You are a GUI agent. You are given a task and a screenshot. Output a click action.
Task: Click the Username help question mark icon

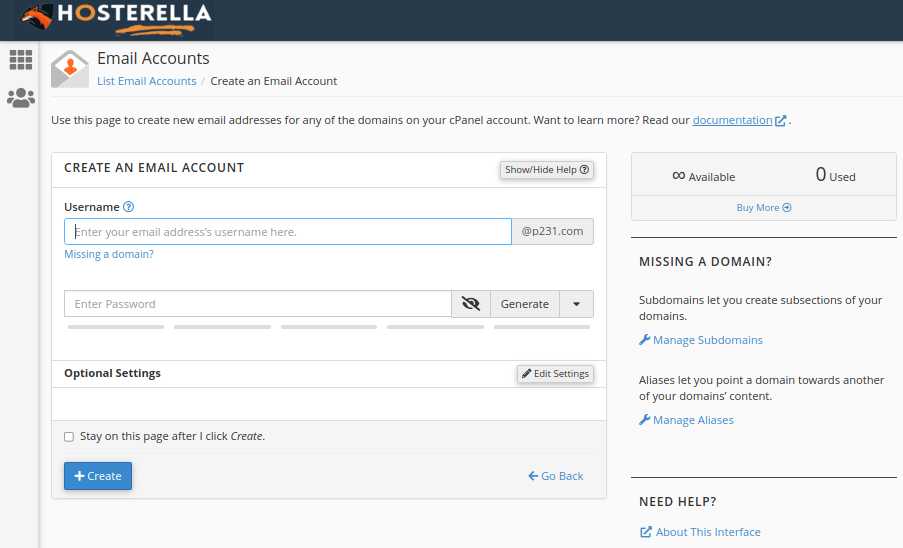tap(128, 207)
